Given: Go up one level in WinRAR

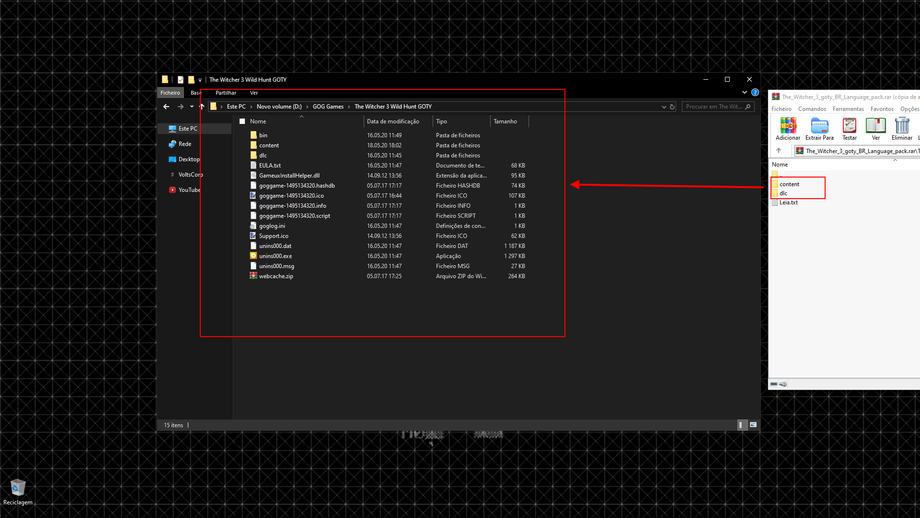Looking at the screenshot, I should [779, 151].
